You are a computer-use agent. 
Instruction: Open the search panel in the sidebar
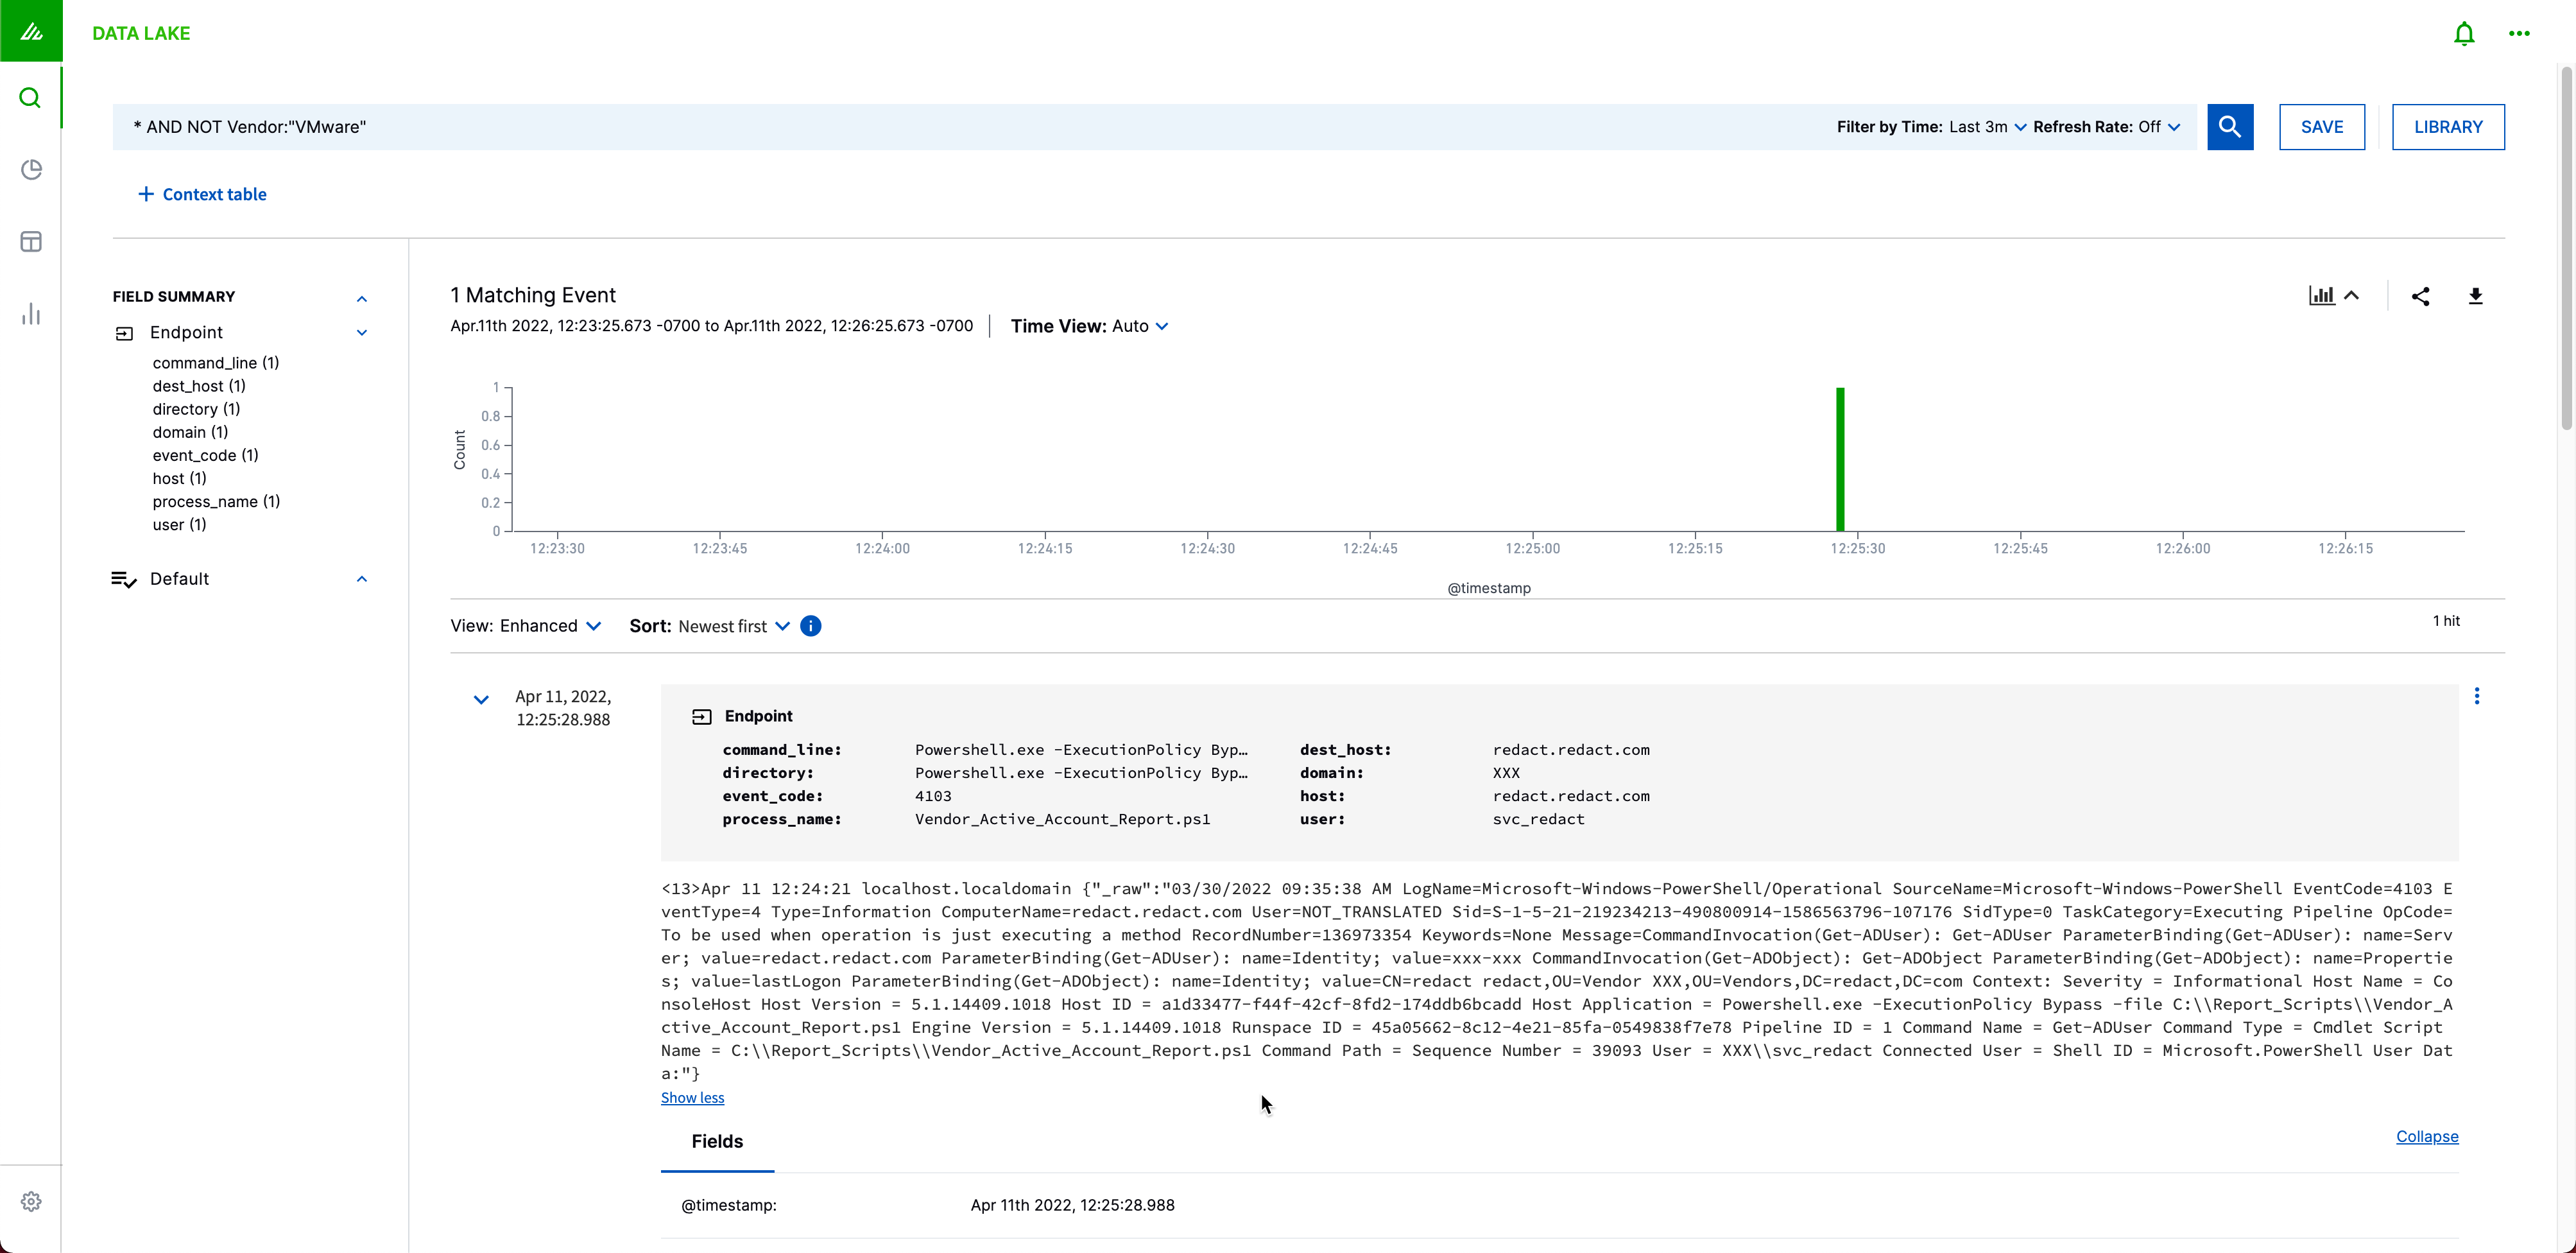pos(30,97)
